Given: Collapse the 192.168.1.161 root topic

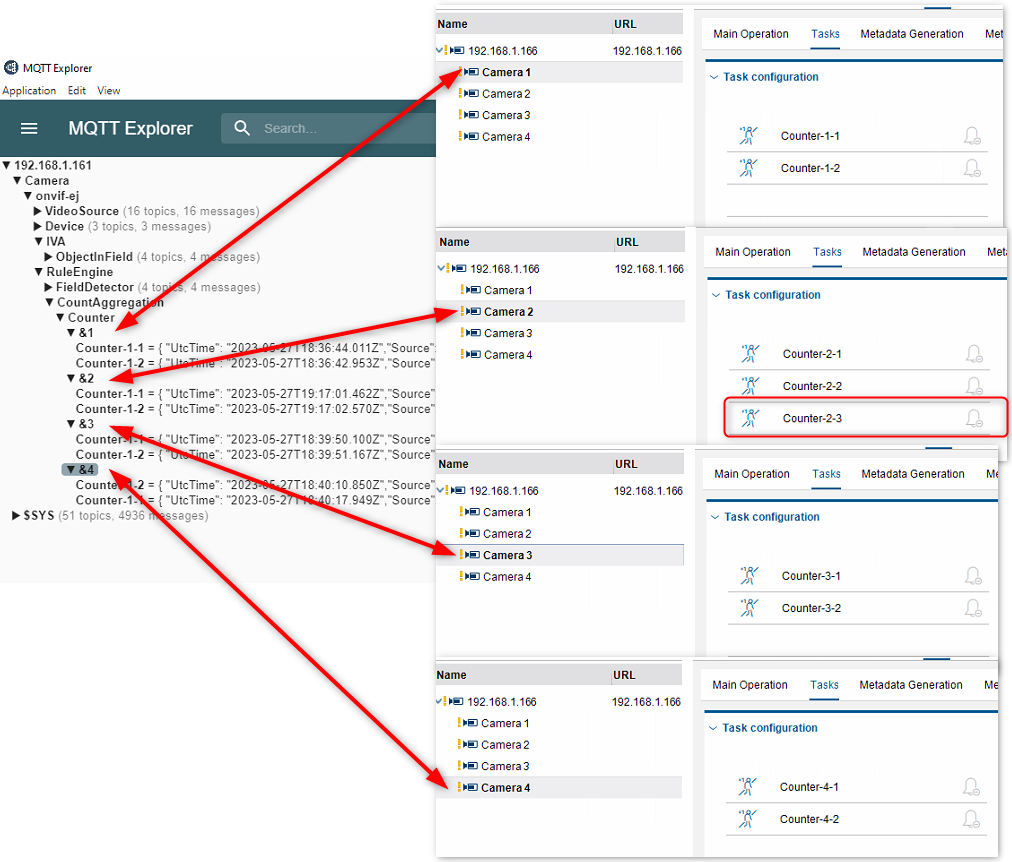Looking at the screenshot, I should tap(6, 165).
